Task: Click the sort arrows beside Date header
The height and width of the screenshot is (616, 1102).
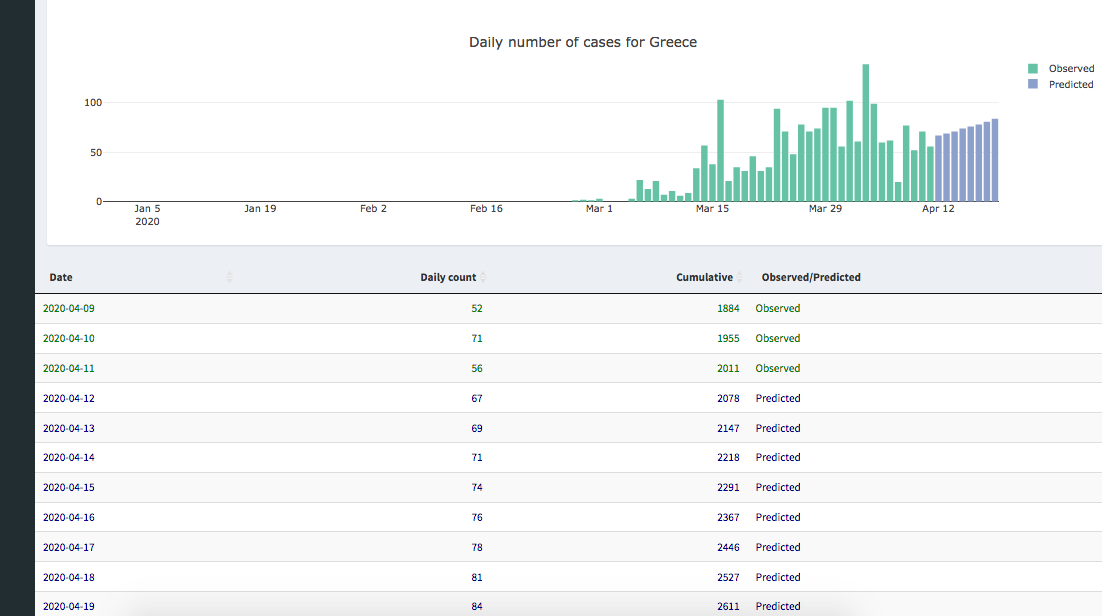Action: point(229,277)
